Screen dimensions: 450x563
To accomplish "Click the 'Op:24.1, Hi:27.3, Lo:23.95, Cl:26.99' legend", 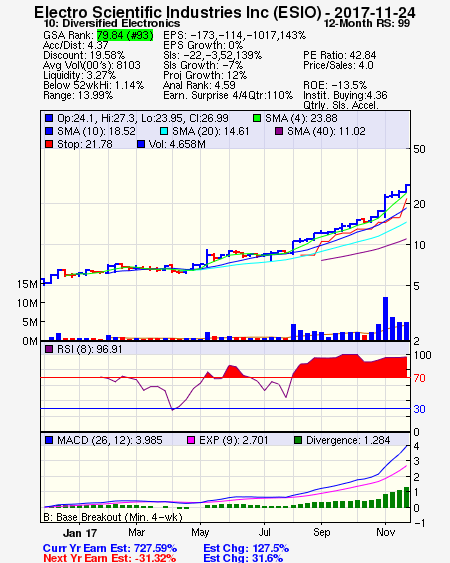I will pos(143,118).
